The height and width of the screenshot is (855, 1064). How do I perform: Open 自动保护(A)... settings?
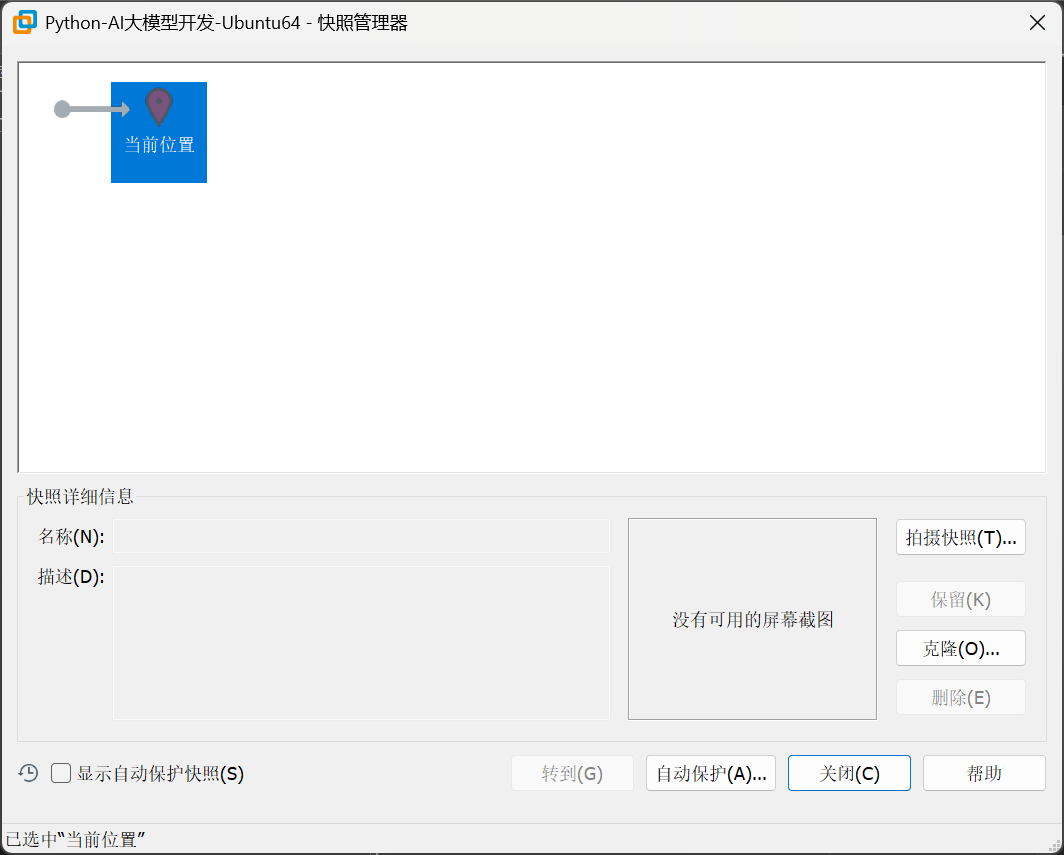710,773
